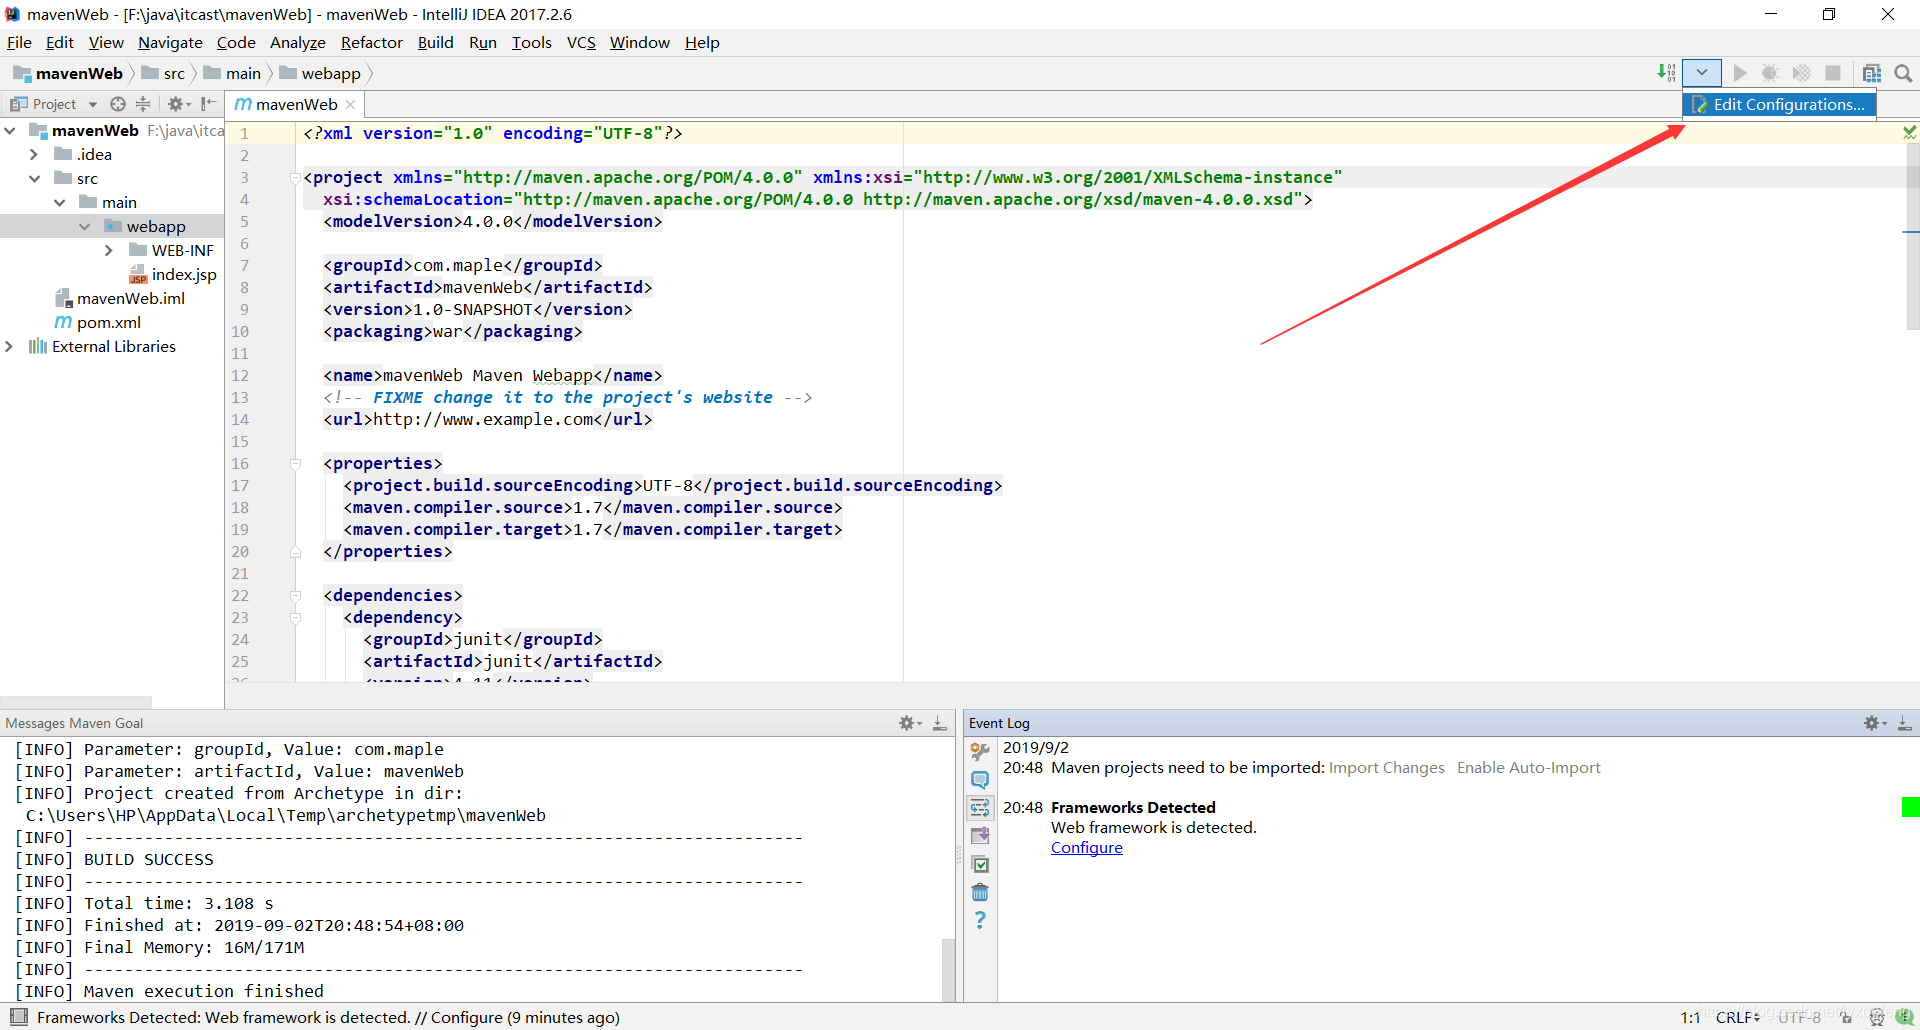Screen dimensions: 1920x1030
Task: Click Import Changes link
Action: pyautogui.click(x=1386, y=767)
